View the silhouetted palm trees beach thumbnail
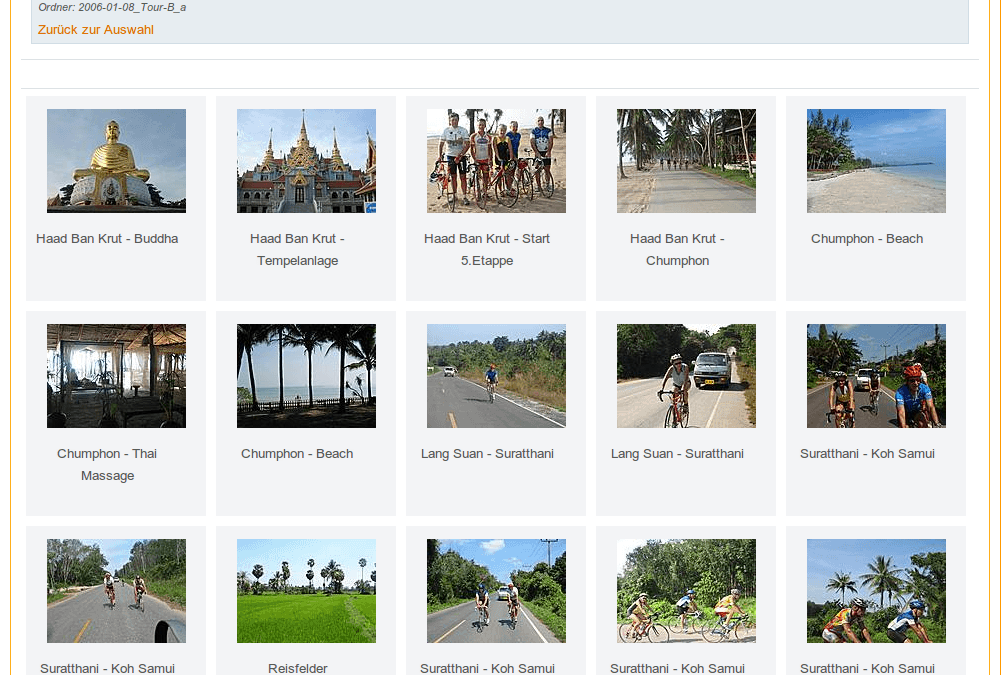This screenshot has width=1001, height=675. tap(306, 376)
